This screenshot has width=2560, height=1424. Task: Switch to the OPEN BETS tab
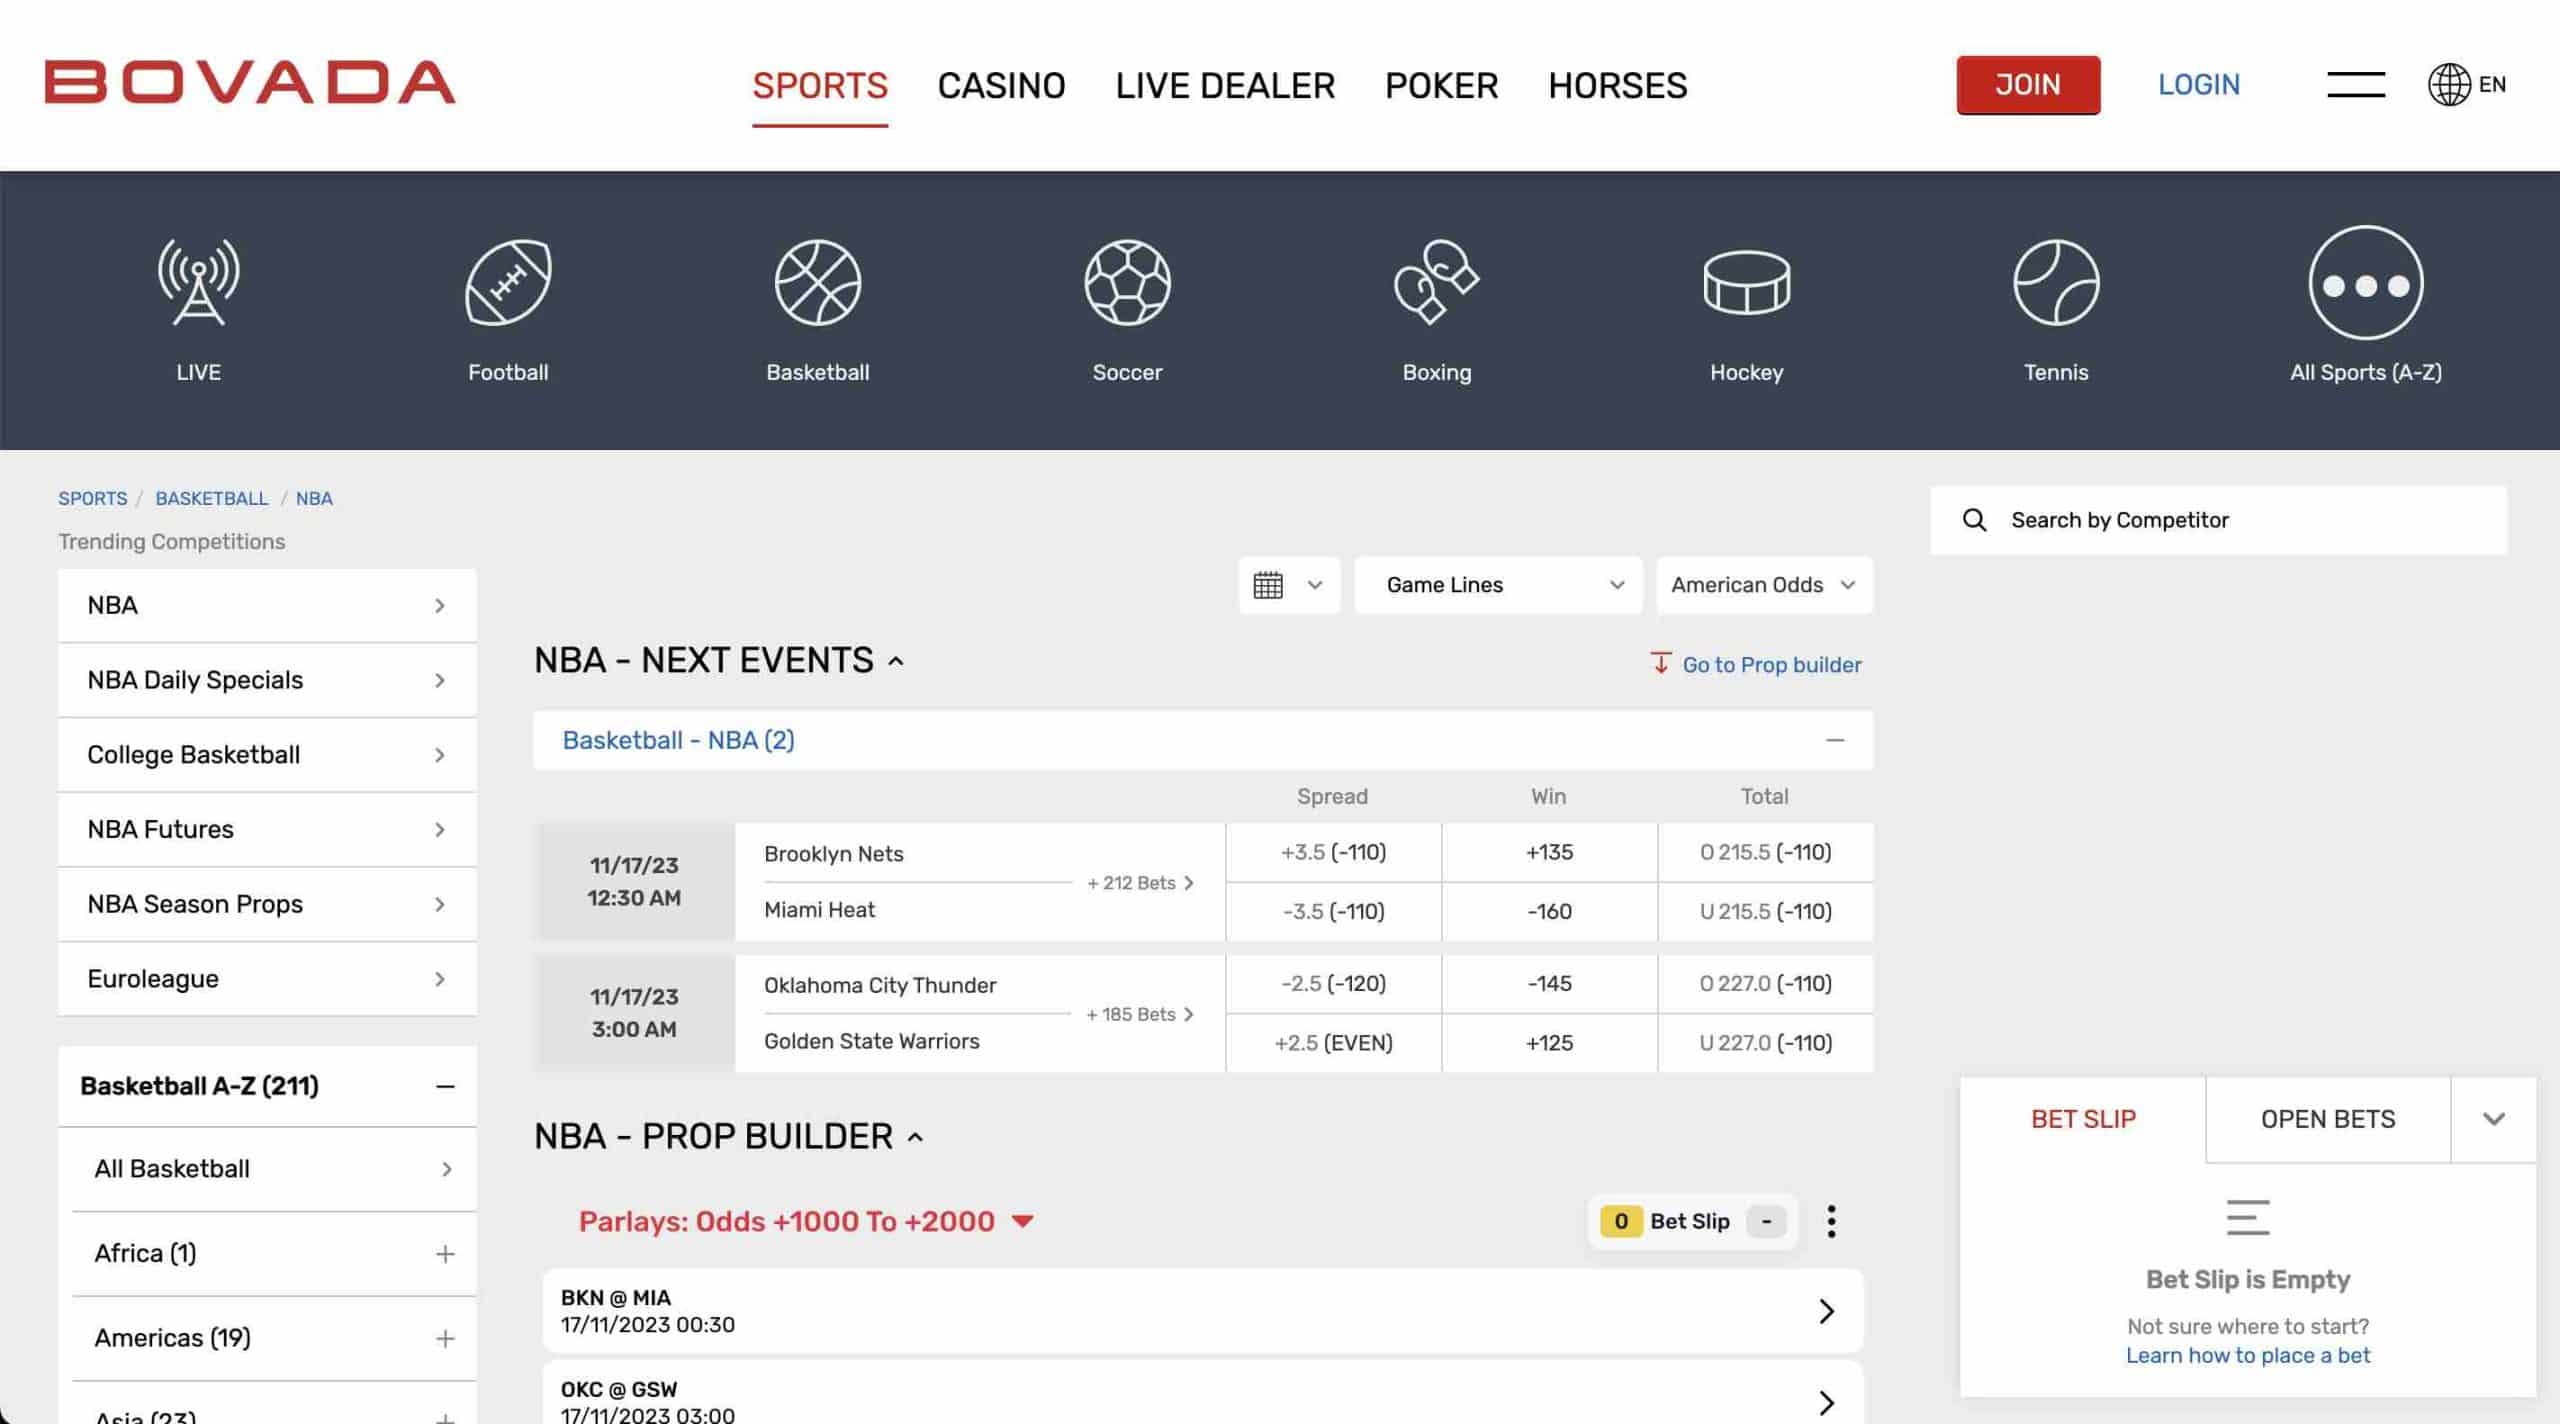coord(2328,1119)
